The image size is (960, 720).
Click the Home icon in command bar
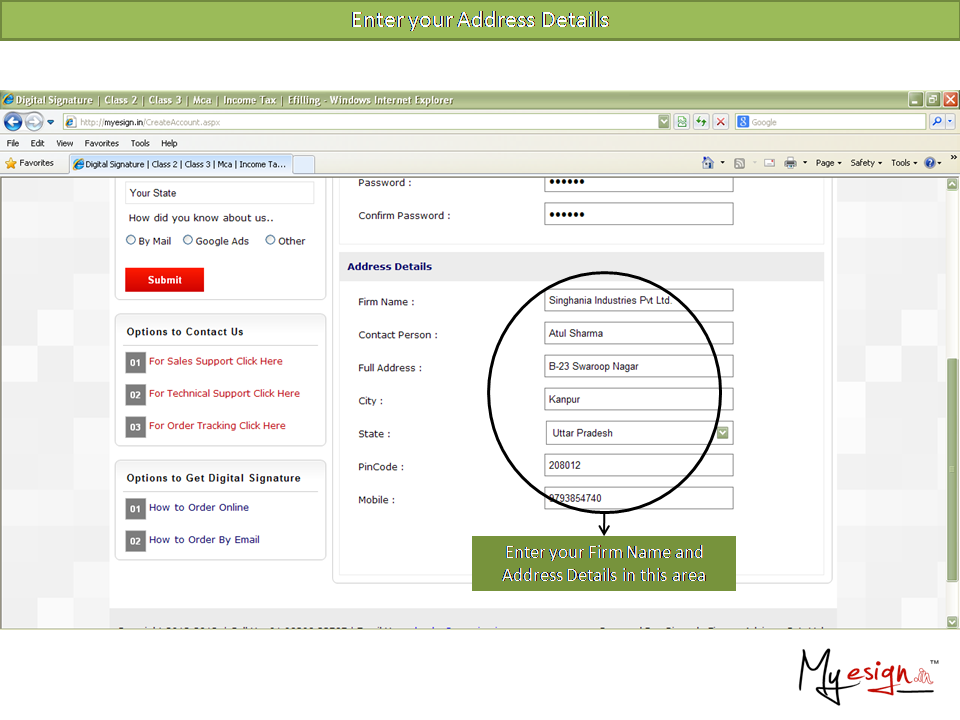[708, 163]
